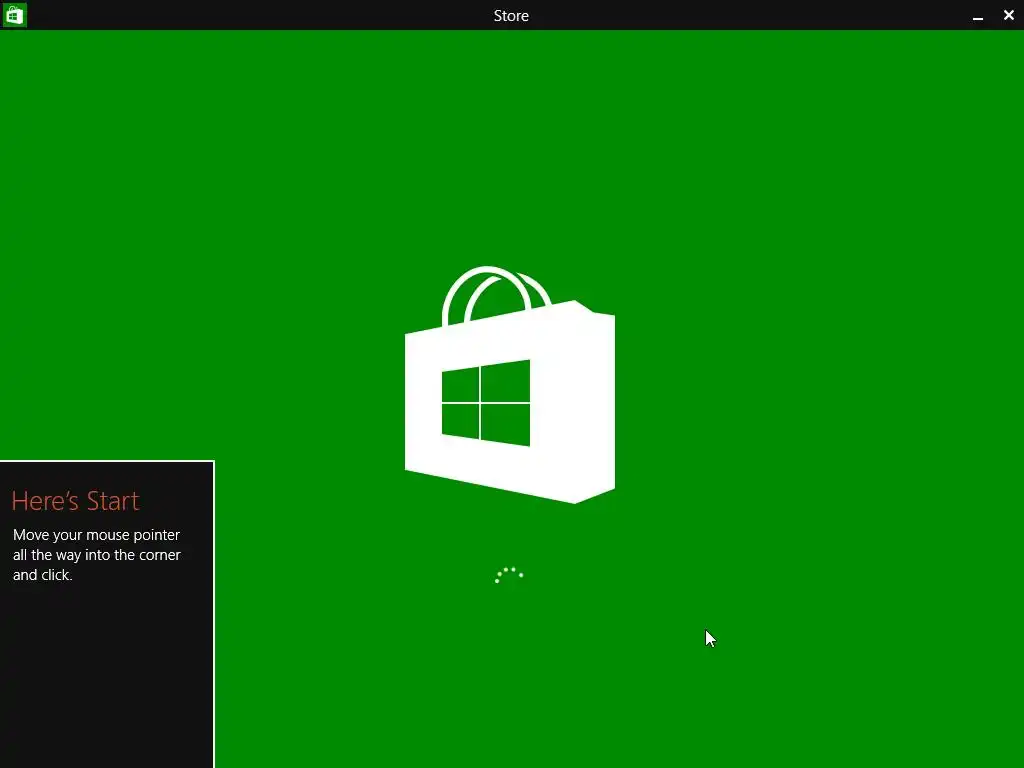Viewport: 1024px width, 768px height.
Task: Click the Store app icon in title bar
Action: [14, 15]
